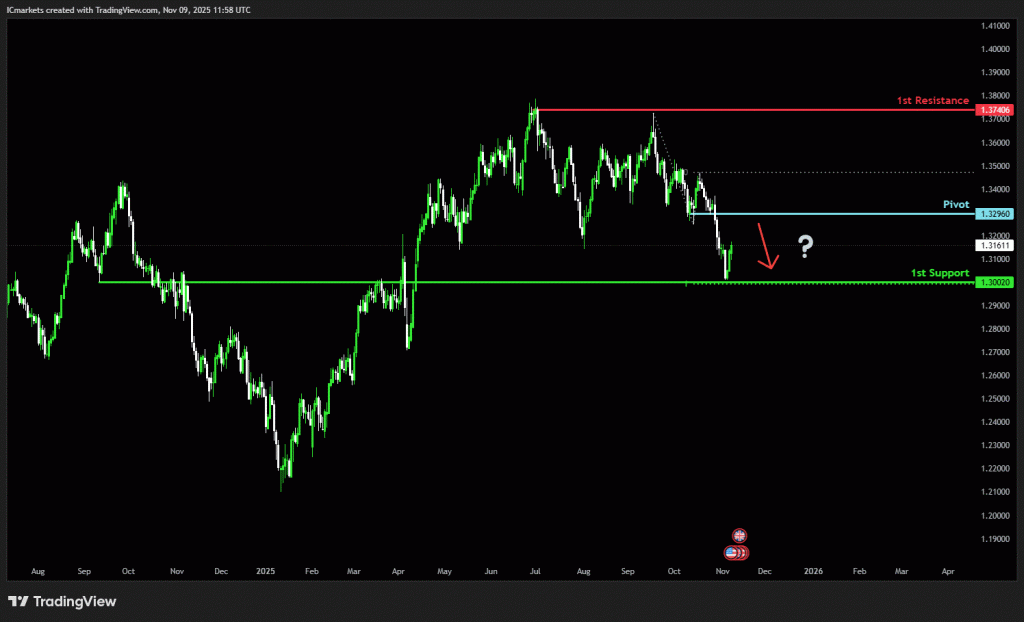This screenshot has width=1024, height=622.
Task: Select the question mark annotation
Action: (804, 247)
